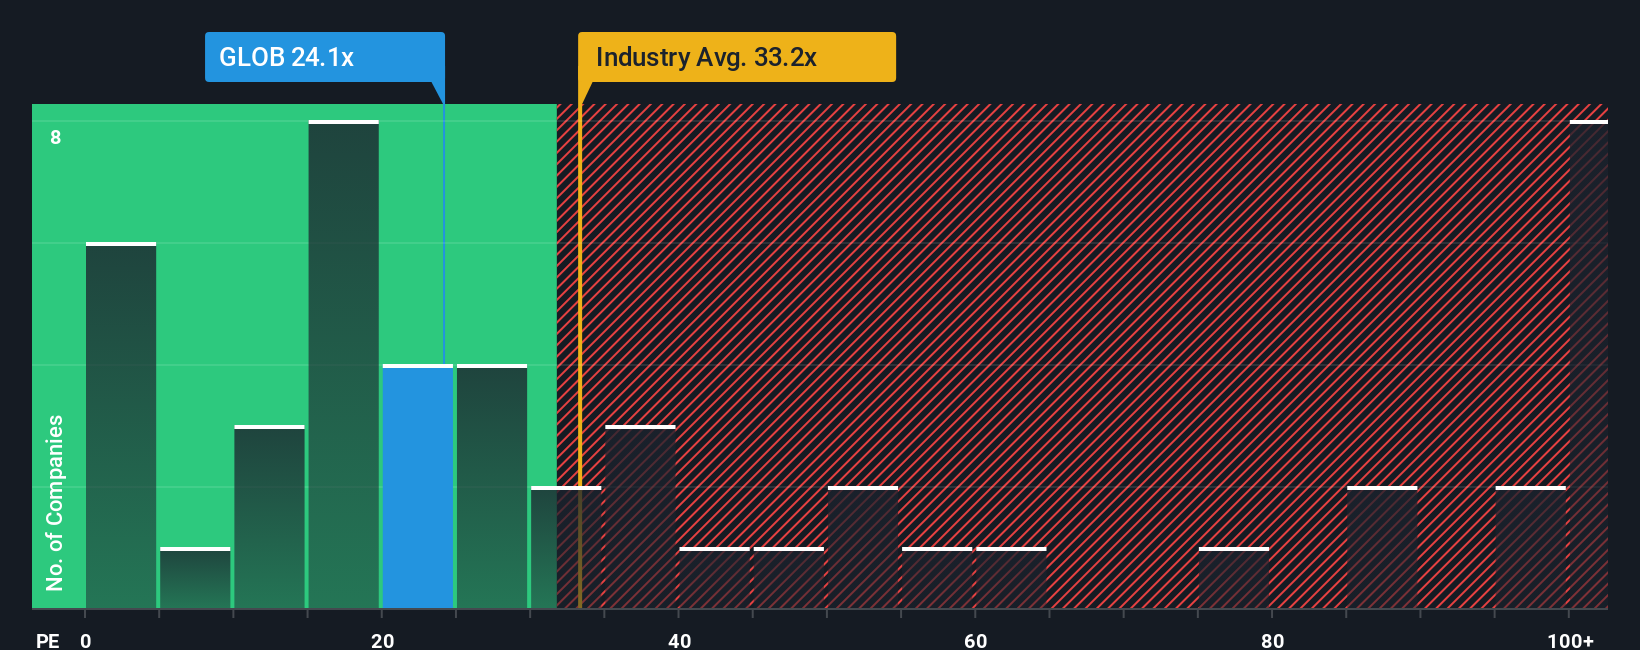
Task: Click the x-axis label 60
Action: [976, 640]
